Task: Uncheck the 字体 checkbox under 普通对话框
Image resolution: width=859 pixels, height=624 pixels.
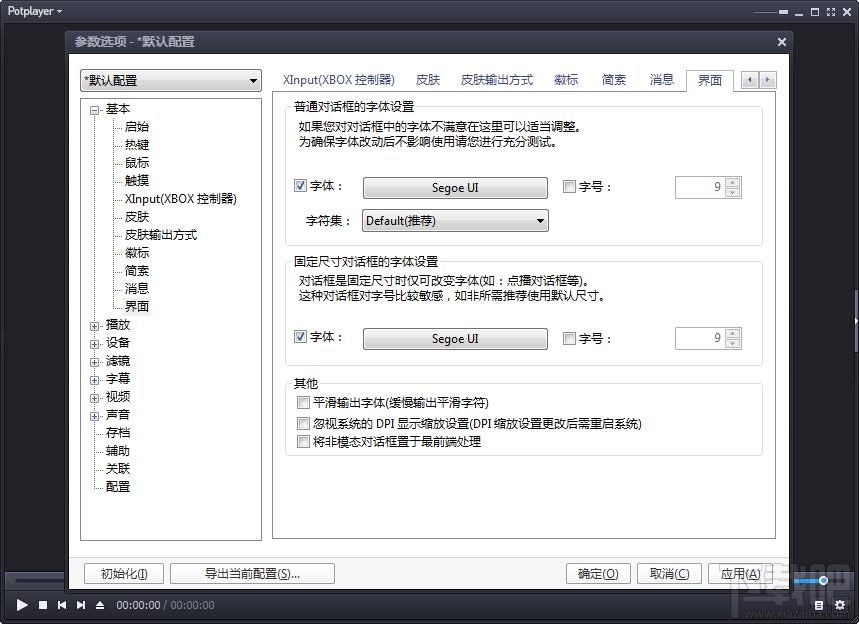Action: click(x=300, y=186)
